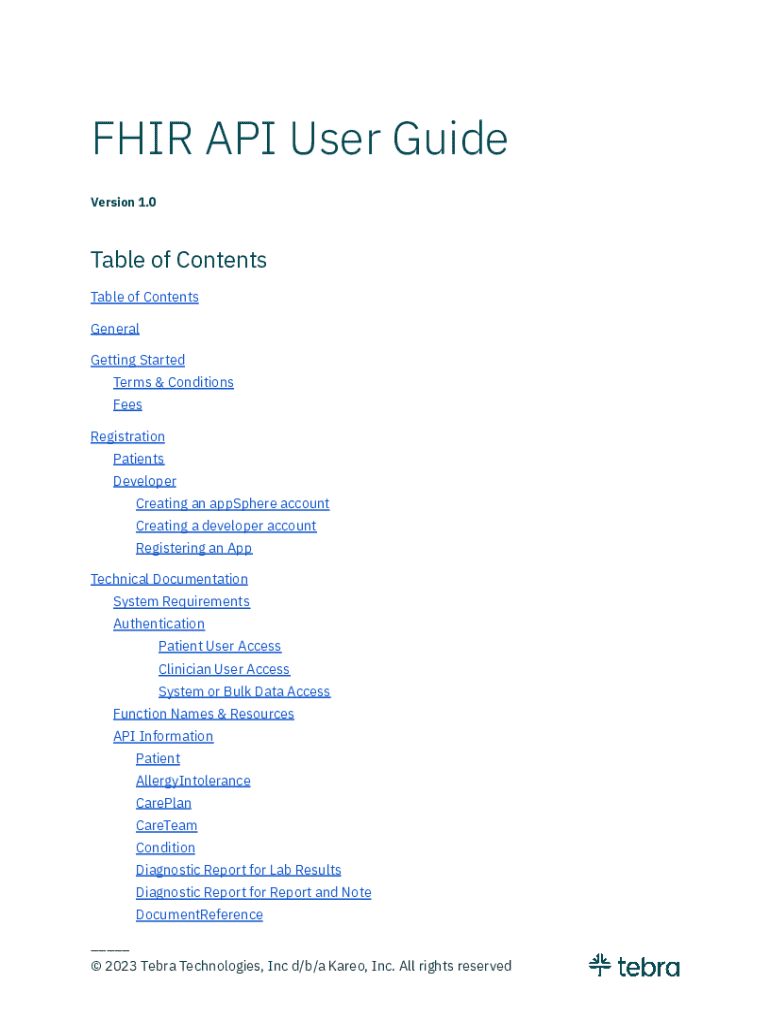Open Diagnostic Report for Lab Results
770x1024 pixels.
pos(238,870)
